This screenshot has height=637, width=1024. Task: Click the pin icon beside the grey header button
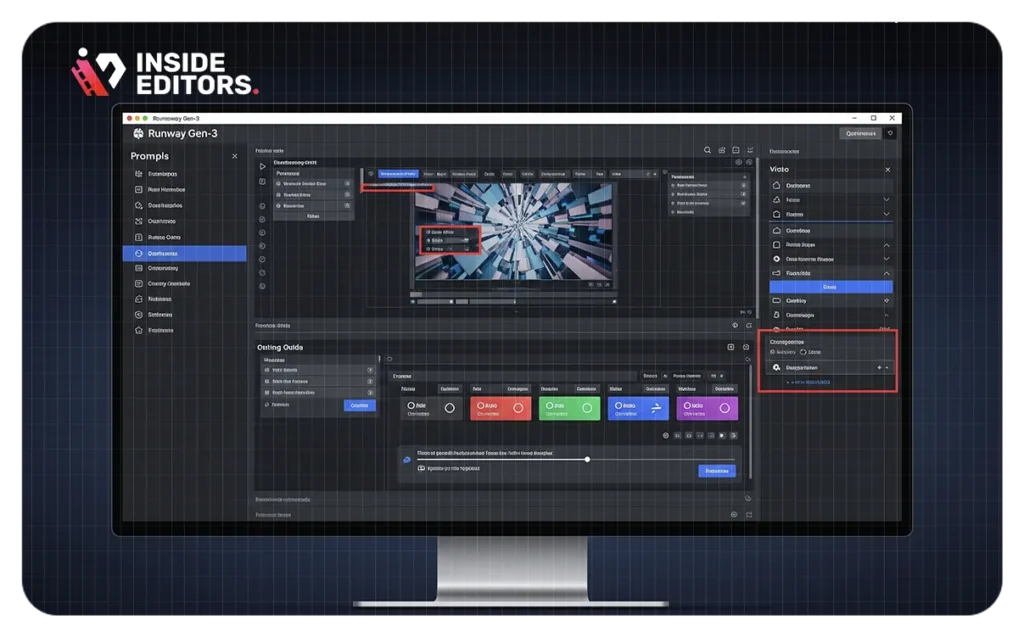coord(890,133)
